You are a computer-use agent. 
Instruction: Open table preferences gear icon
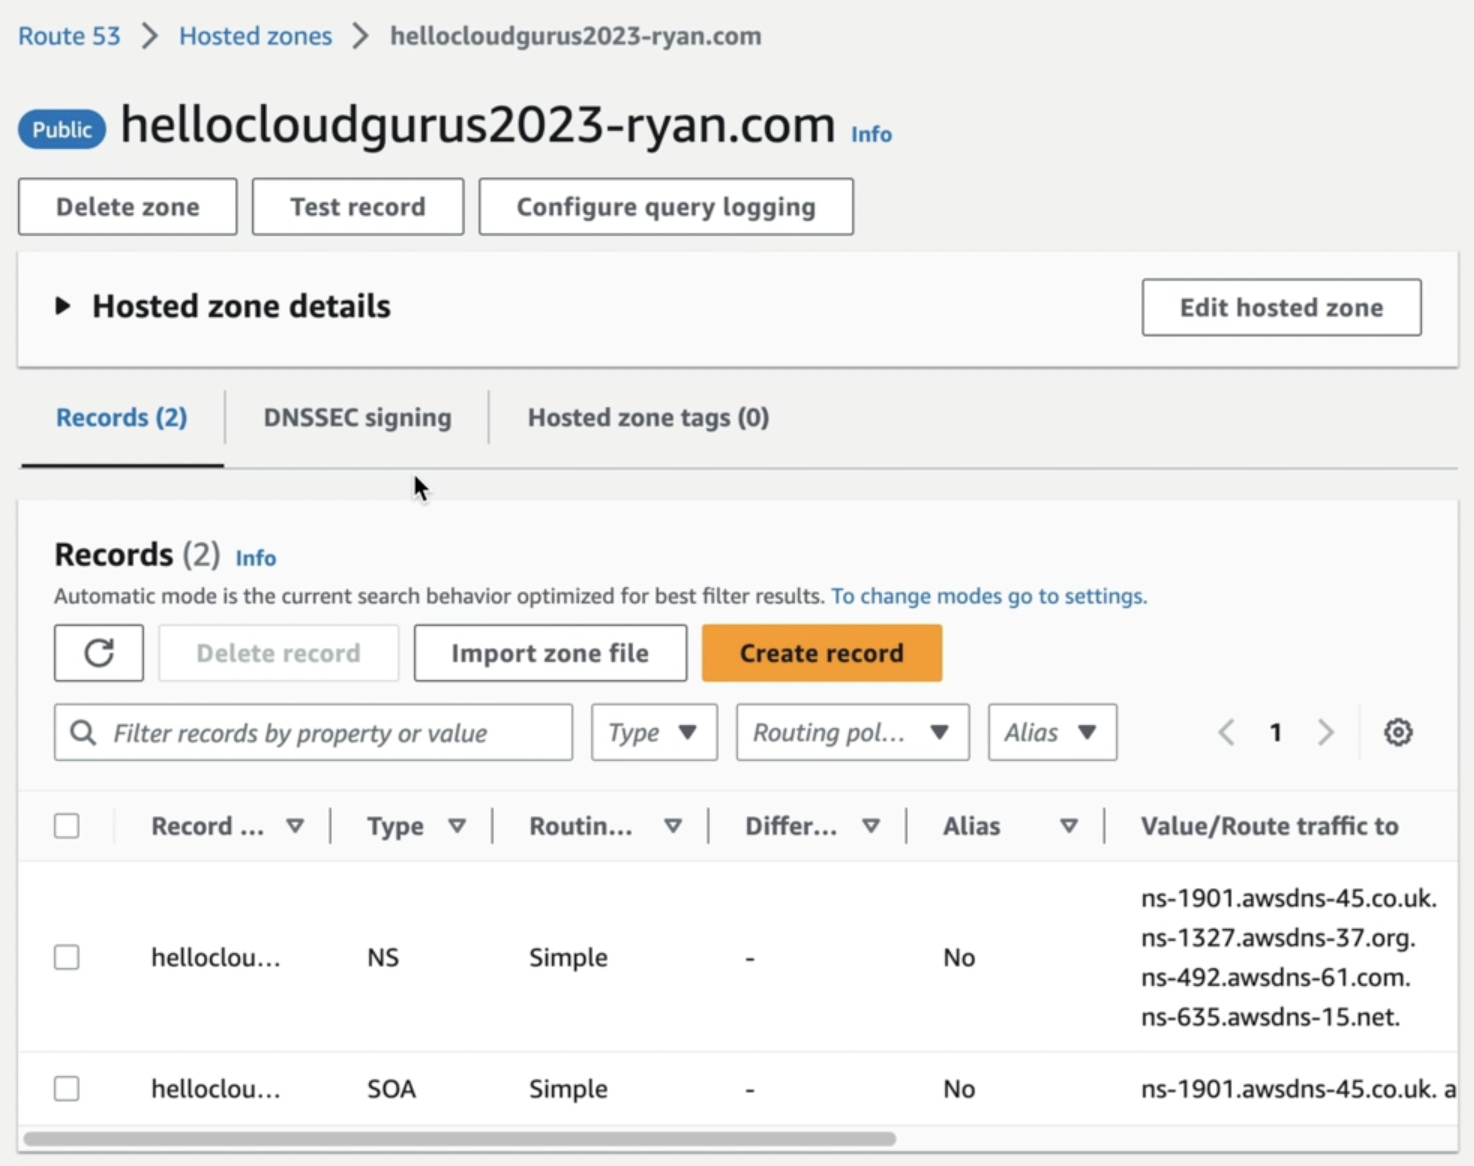(x=1398, y=732)
